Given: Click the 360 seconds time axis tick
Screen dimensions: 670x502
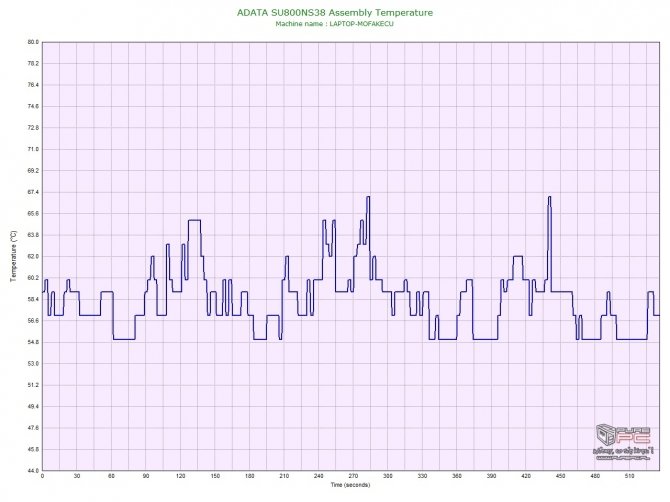Looking at the screenshot, I should pos(457,476).
